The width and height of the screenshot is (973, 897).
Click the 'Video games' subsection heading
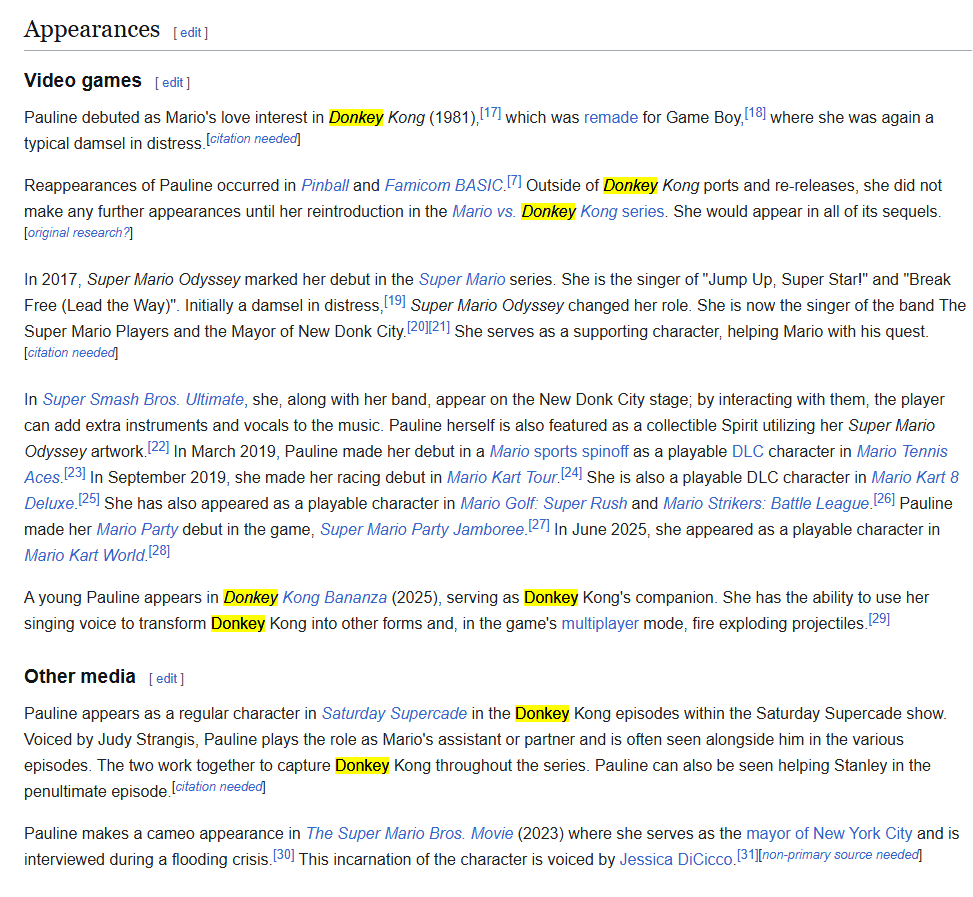pos(83,81)
